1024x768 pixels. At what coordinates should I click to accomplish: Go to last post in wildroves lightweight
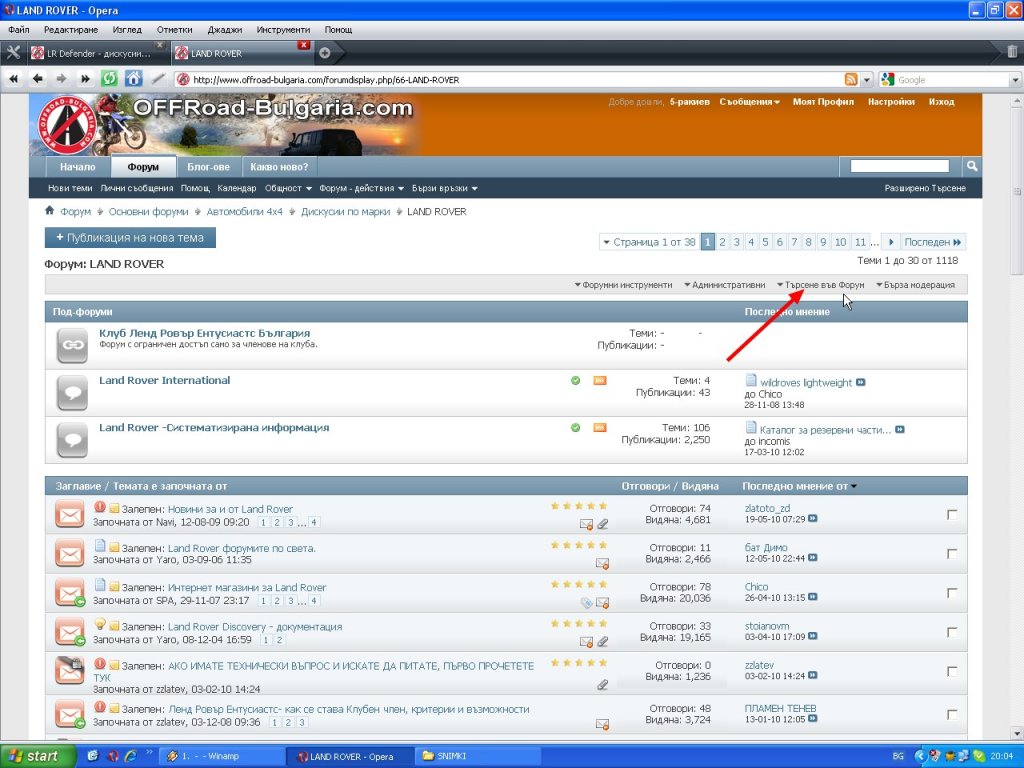pos(861,383)
